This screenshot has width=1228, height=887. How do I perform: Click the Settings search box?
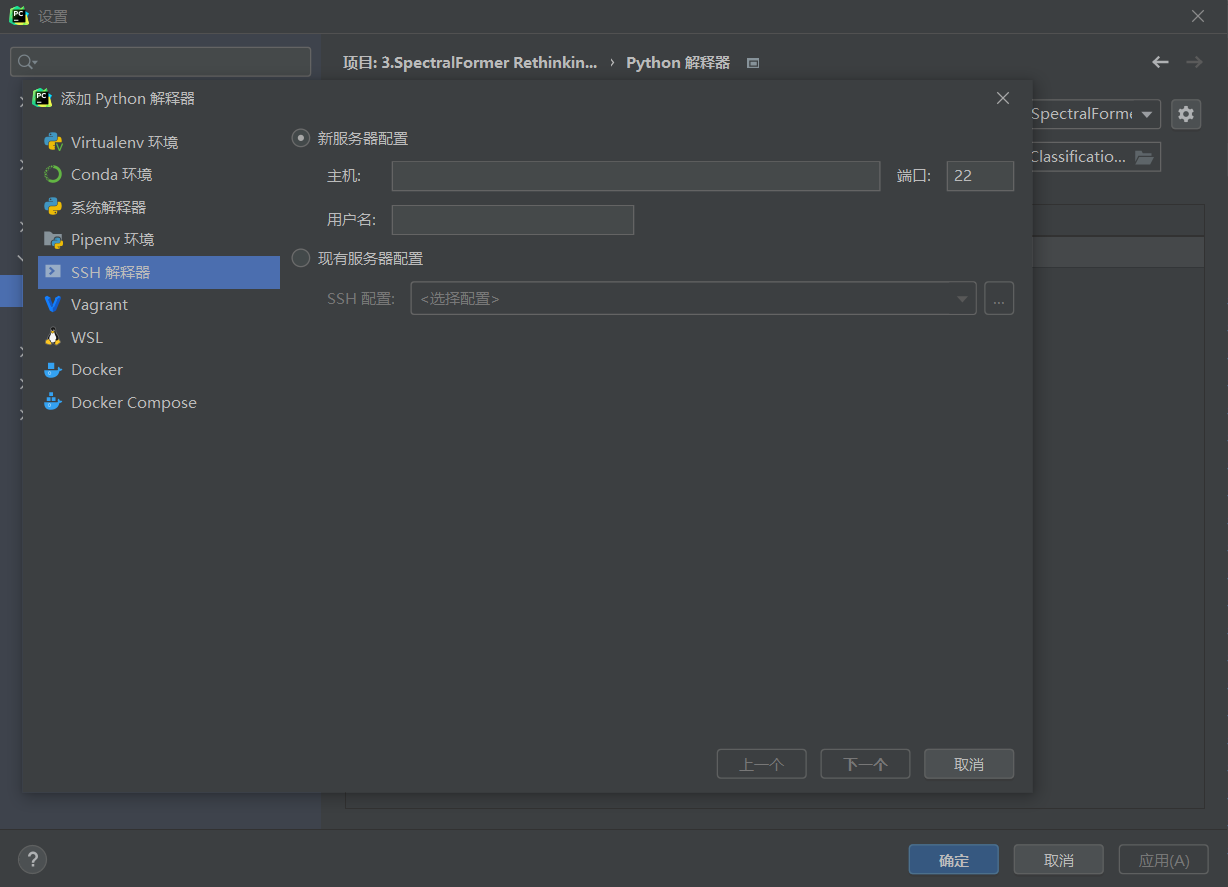[161, 62]
